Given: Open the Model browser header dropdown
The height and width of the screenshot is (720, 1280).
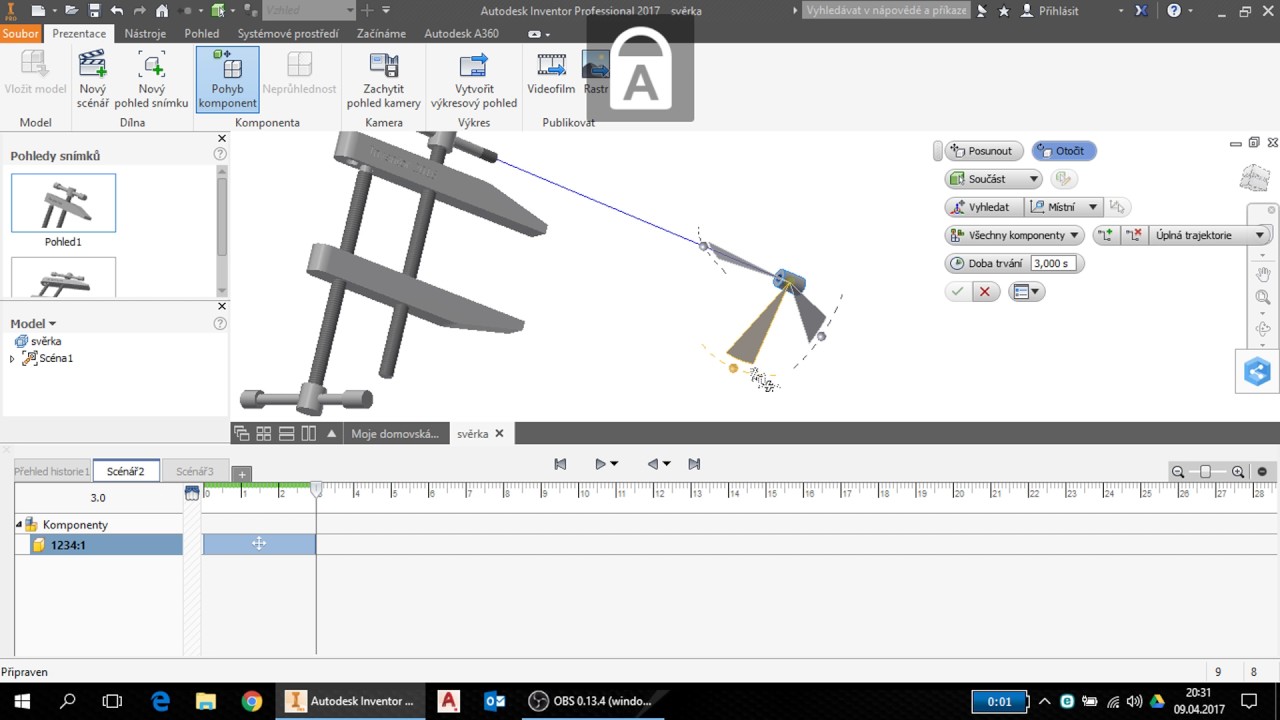Looking at the screenshot, I should [33, 323].
